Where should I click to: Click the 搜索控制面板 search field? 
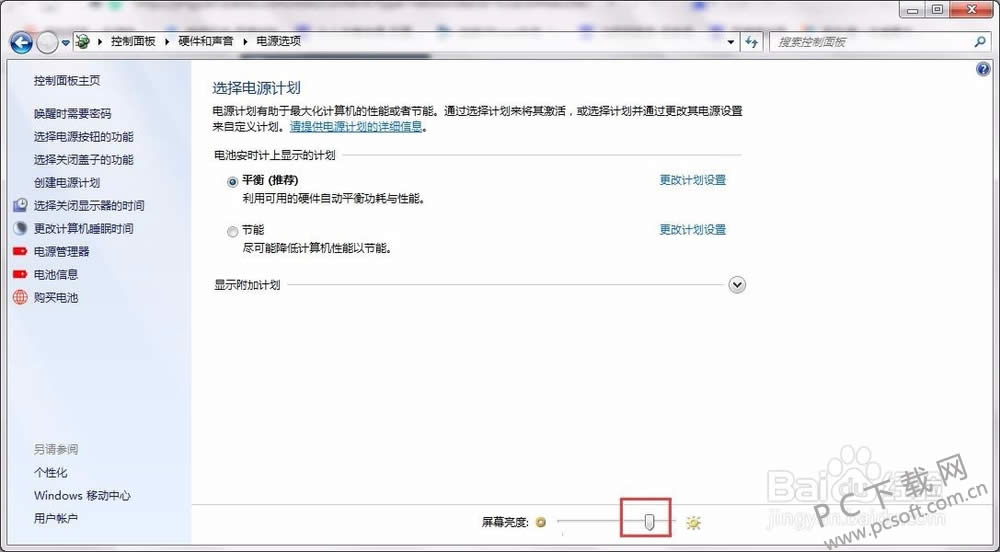870,42
